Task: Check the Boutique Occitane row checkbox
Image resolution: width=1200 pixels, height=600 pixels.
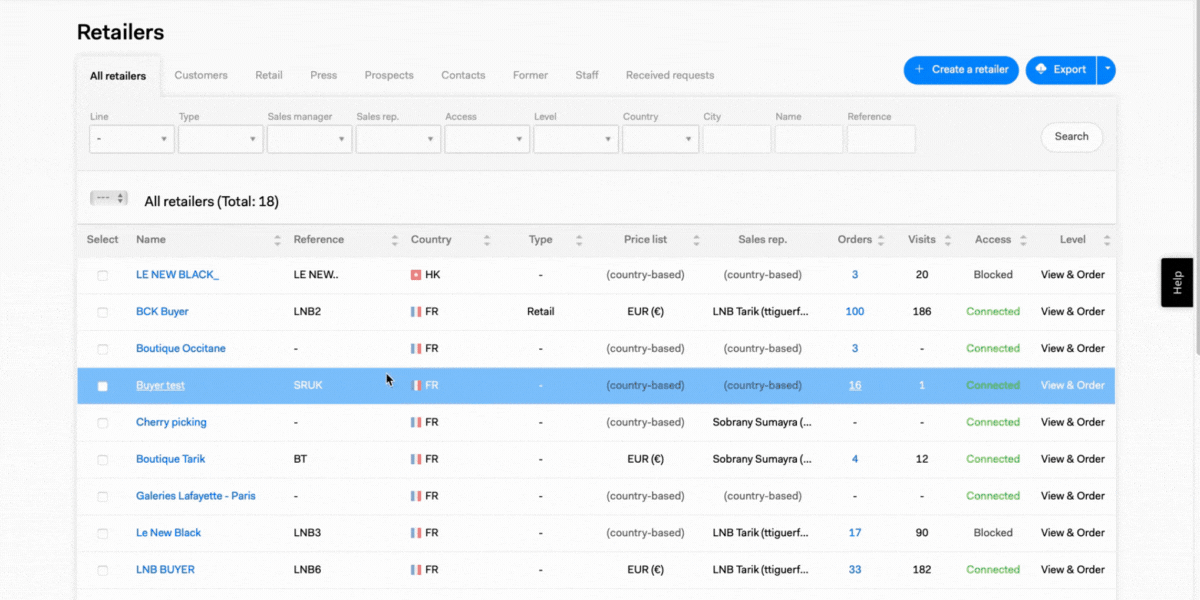Action: (102, 349)
